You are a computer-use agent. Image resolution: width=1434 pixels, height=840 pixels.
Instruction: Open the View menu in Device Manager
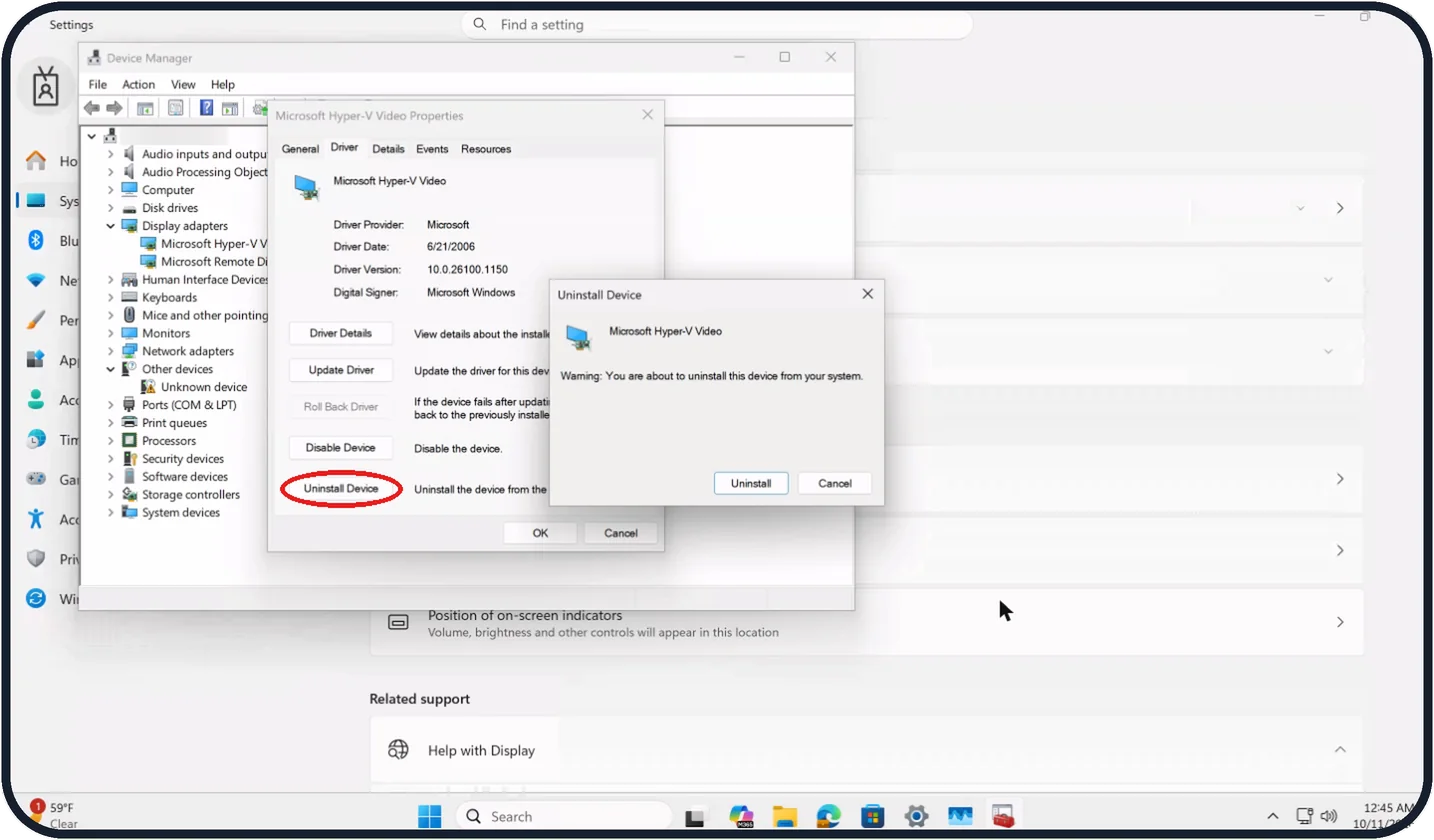point(183,85)
